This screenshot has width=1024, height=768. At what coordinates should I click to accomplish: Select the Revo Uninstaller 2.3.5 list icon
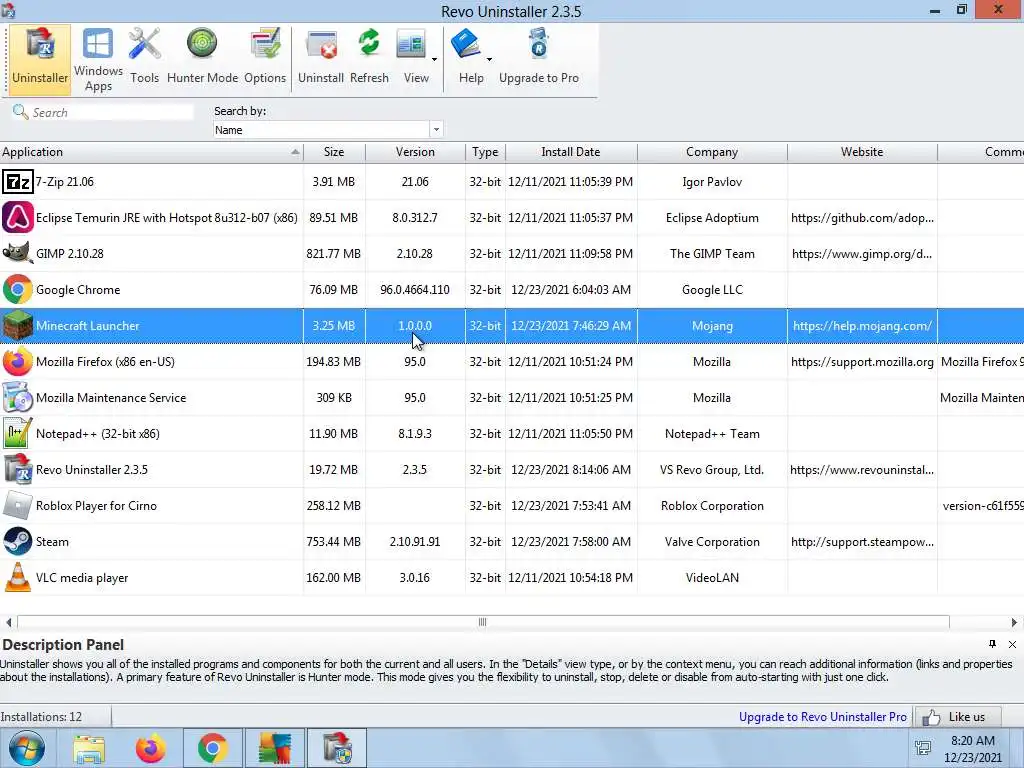point(18,469)
